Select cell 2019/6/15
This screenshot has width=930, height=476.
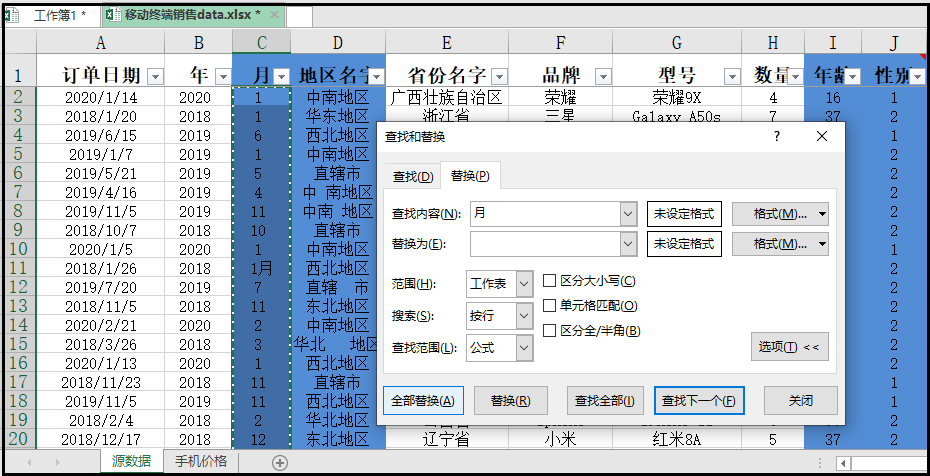tap(101, 136)
